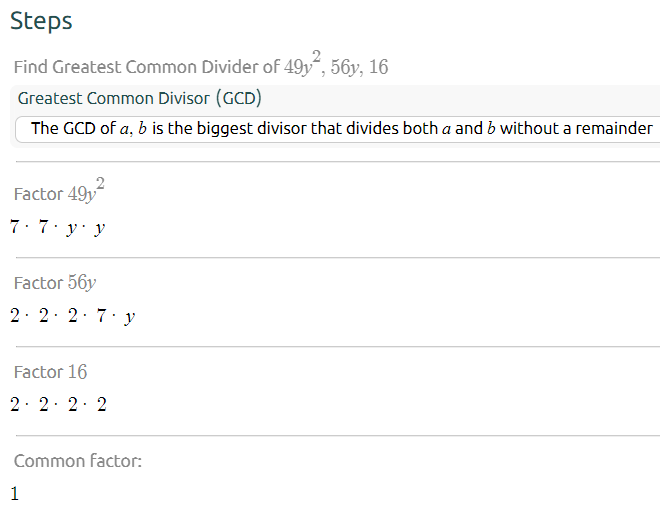The image size is (660, 516).
Task: Click the expression "49y², 56y, 16" in the first step
Action: [336, 67]
